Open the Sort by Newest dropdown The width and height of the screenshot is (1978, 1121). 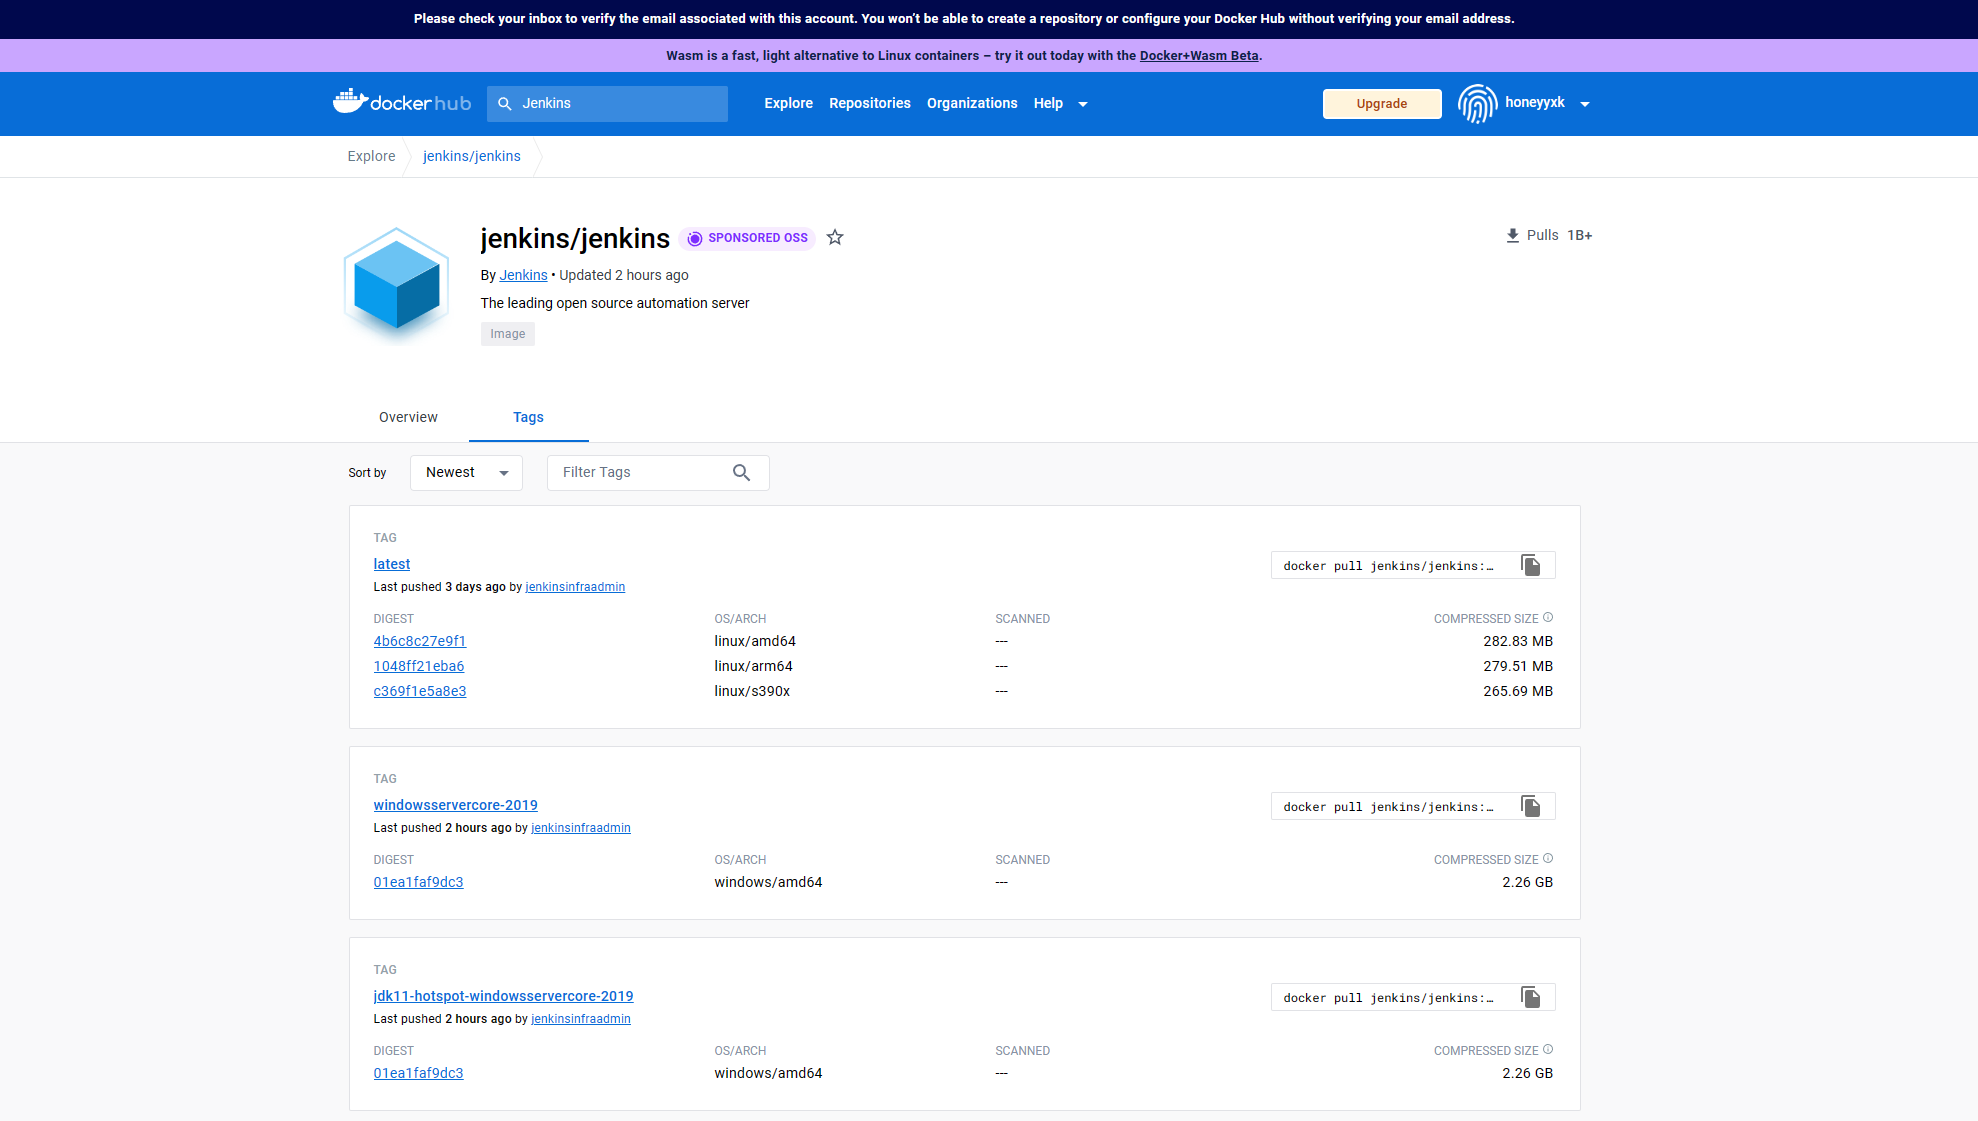[466, 473]
